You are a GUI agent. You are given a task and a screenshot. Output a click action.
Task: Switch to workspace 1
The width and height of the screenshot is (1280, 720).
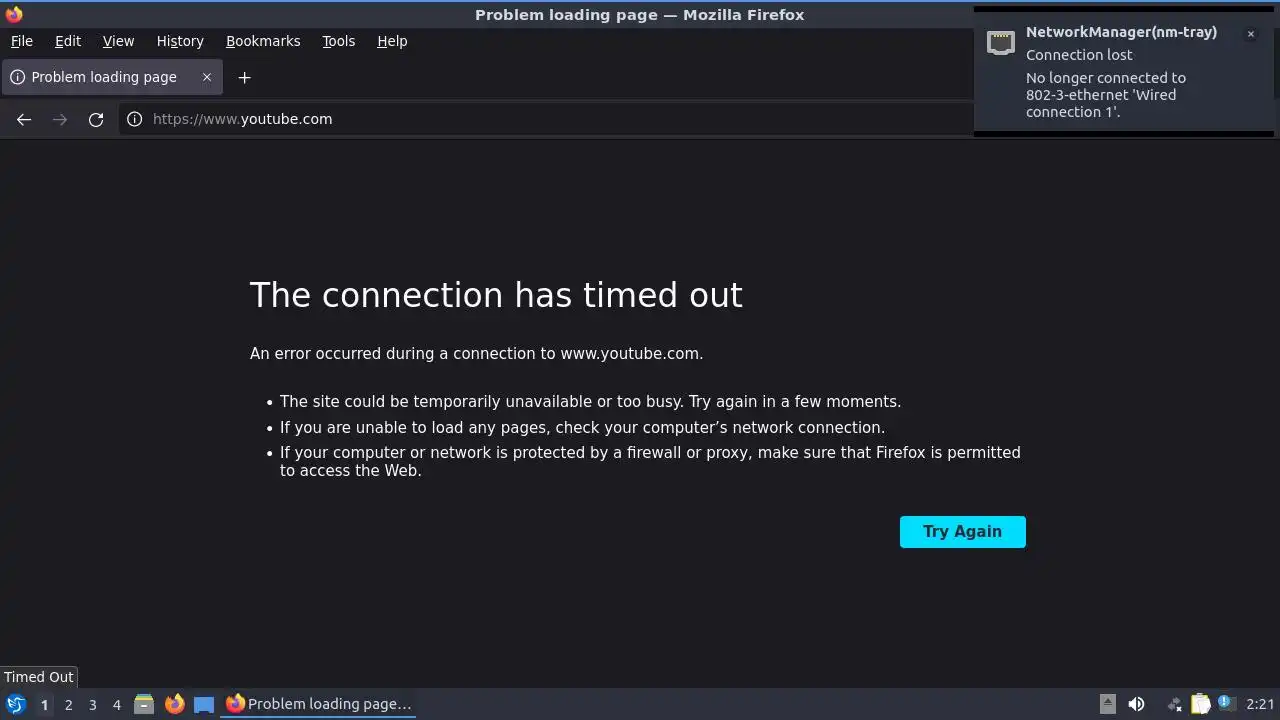[44, 705]
